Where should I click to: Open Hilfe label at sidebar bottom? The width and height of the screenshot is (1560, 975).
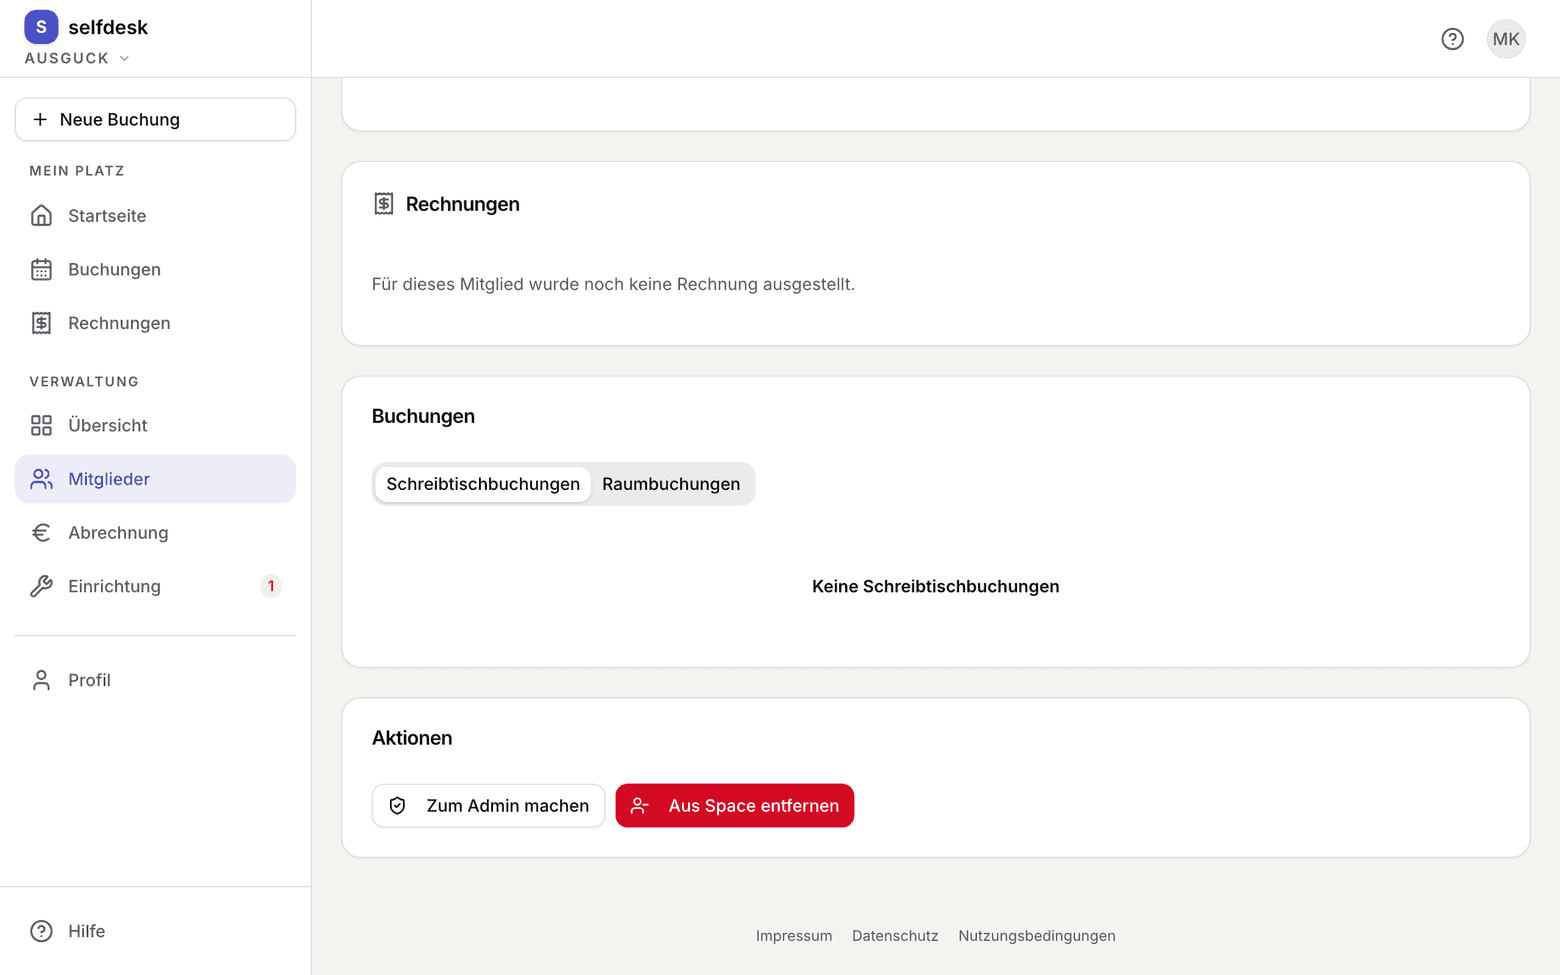pyautogui.click(x=86, y=931)
